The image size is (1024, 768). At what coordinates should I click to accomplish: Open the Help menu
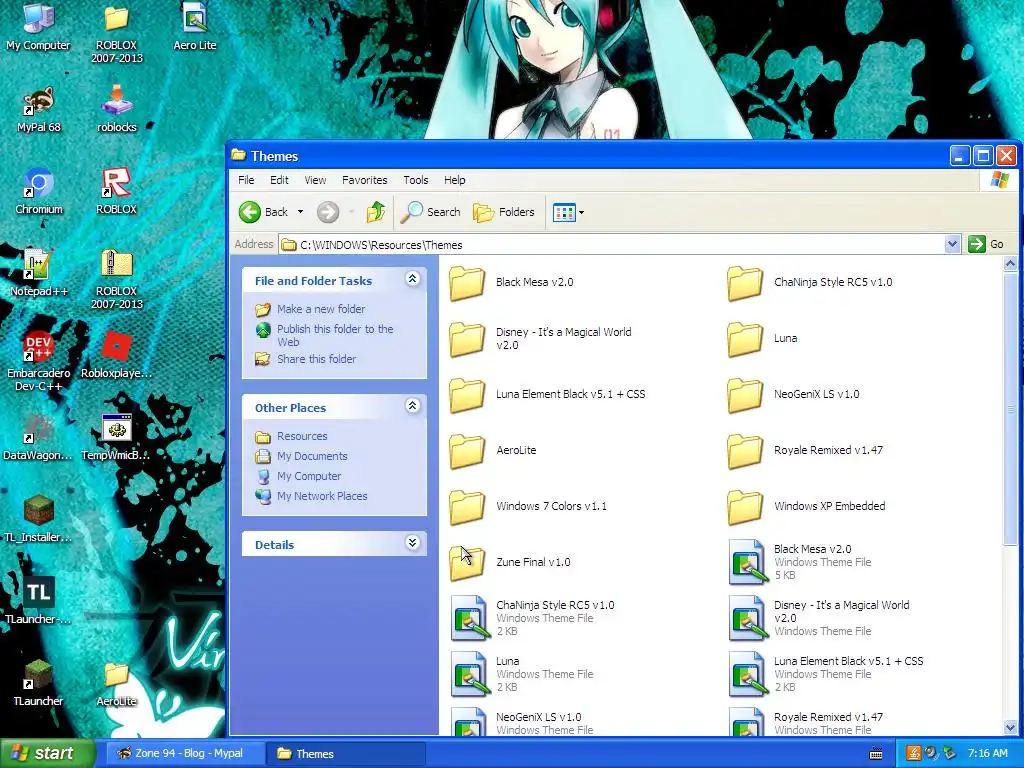point(455,180)
